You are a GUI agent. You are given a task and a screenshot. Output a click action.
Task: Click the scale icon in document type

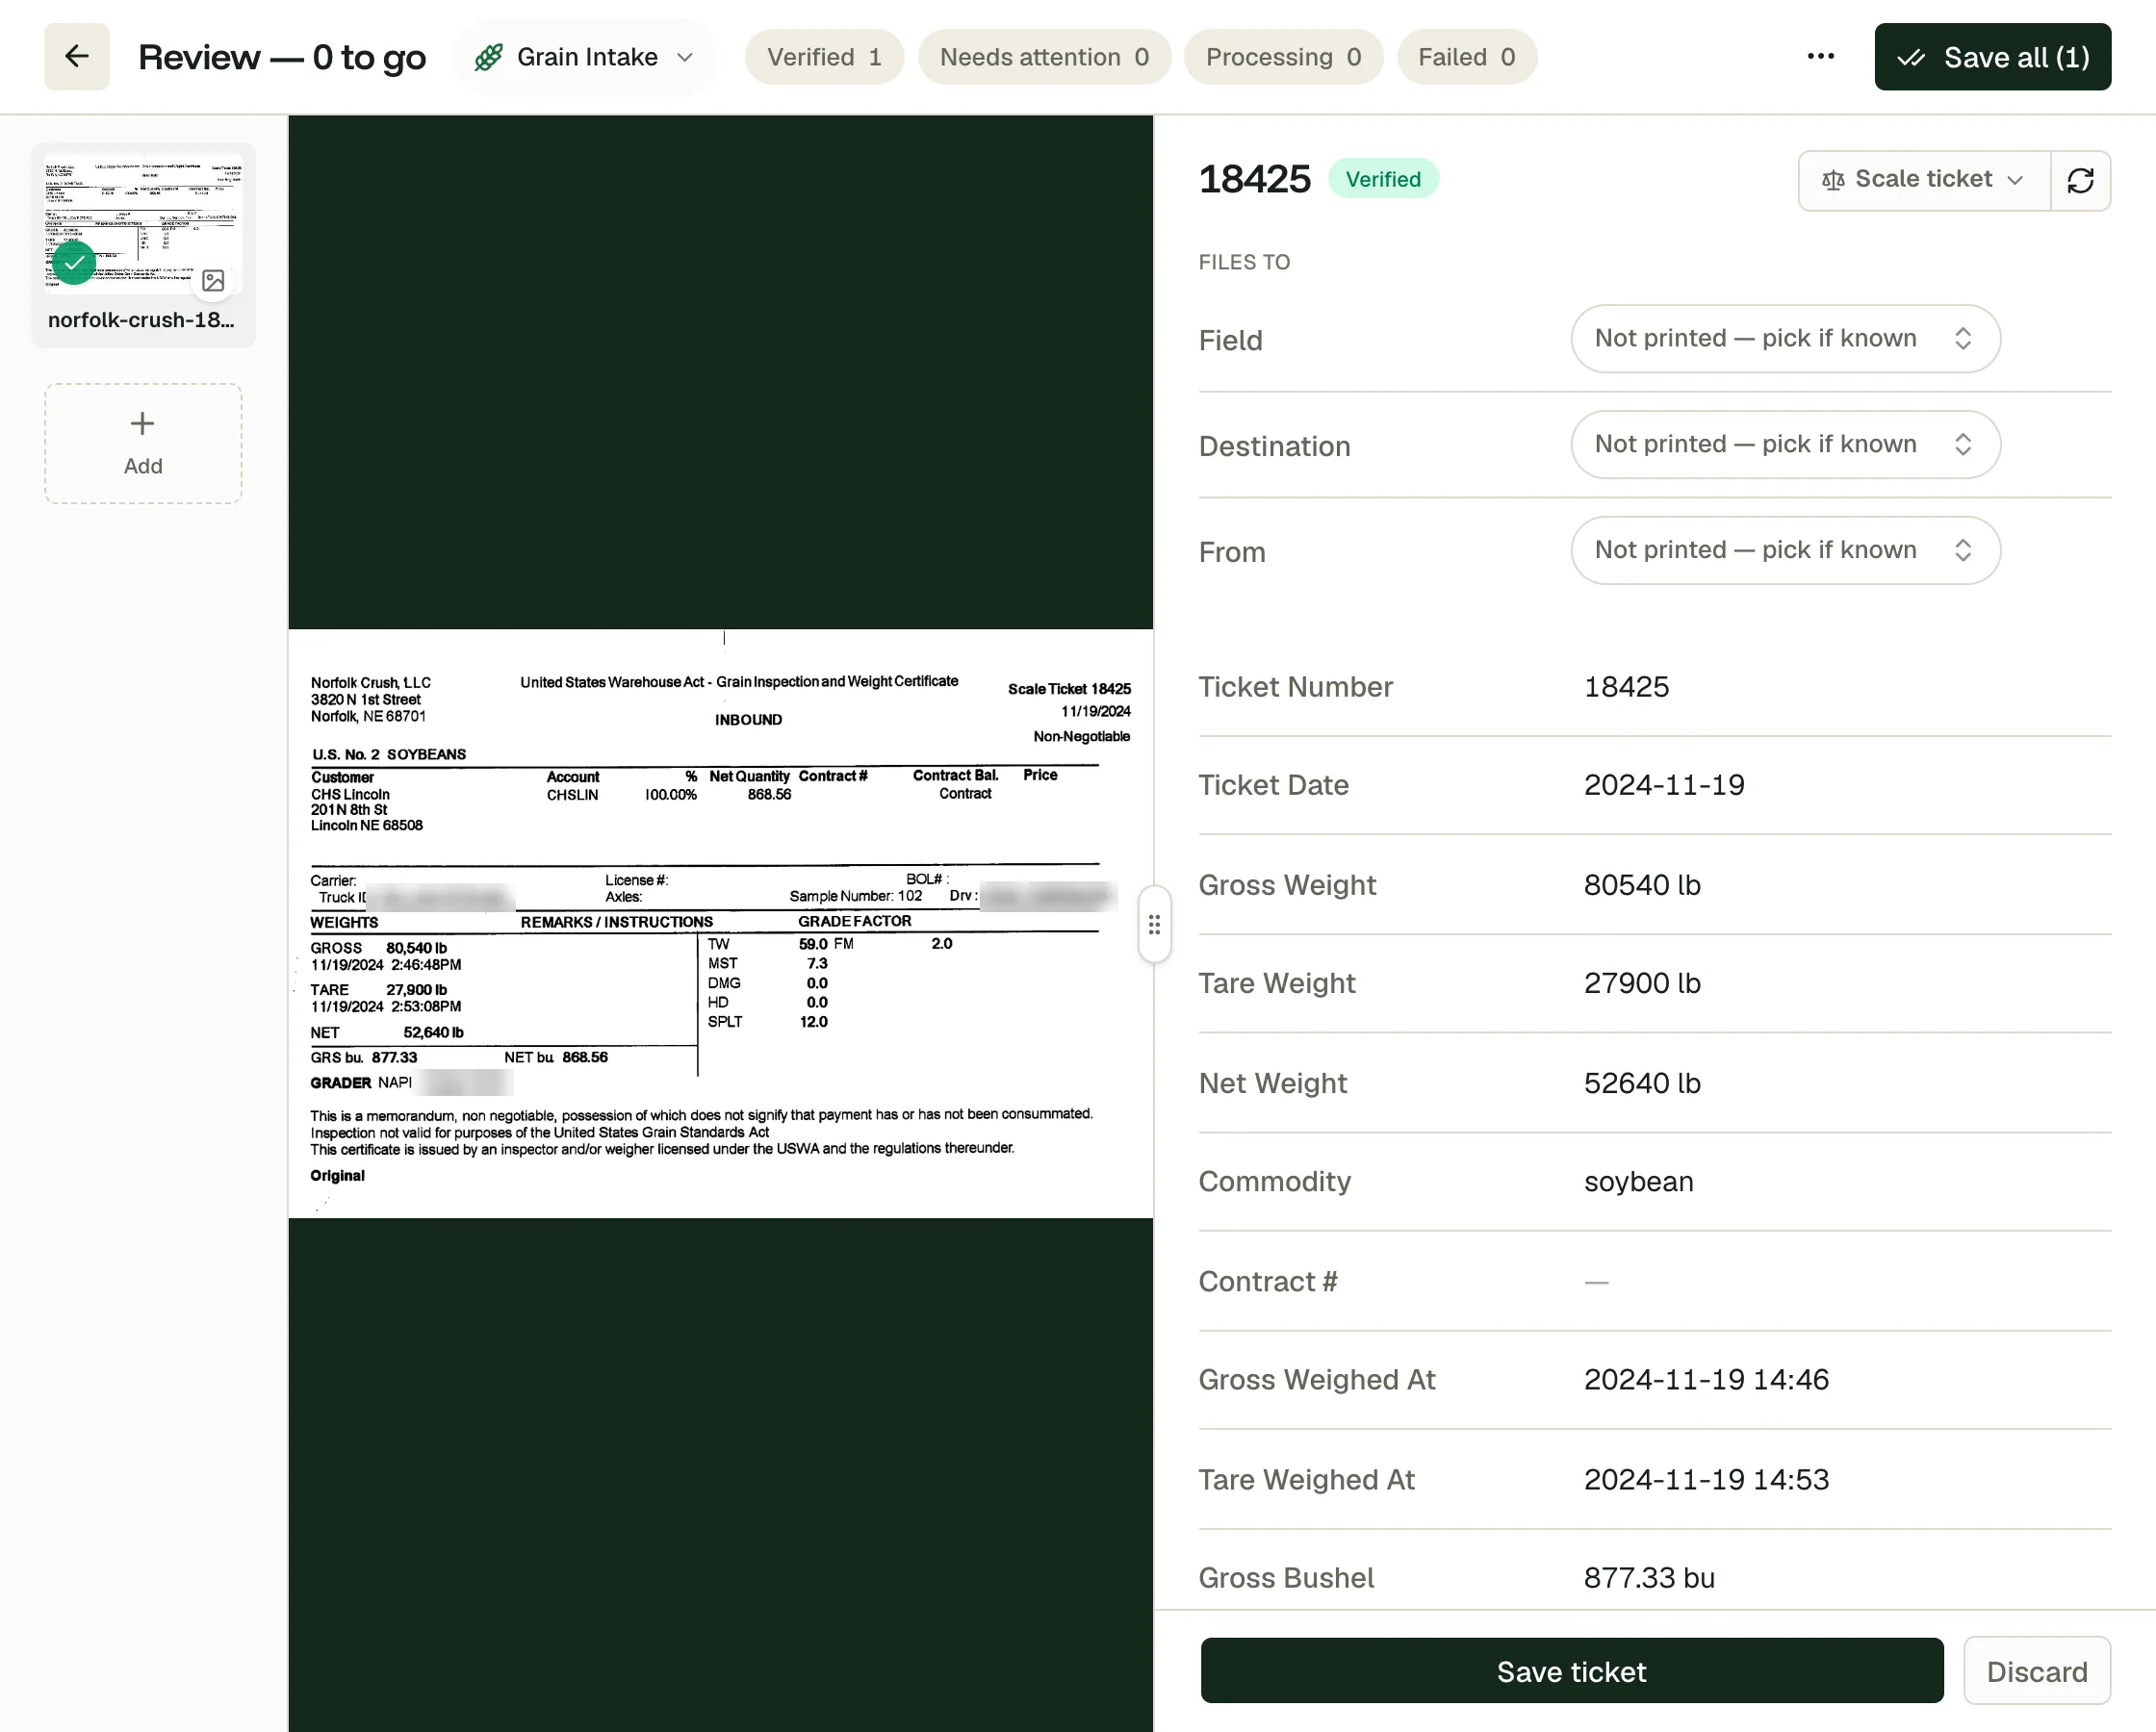(x=1833, y=180)
